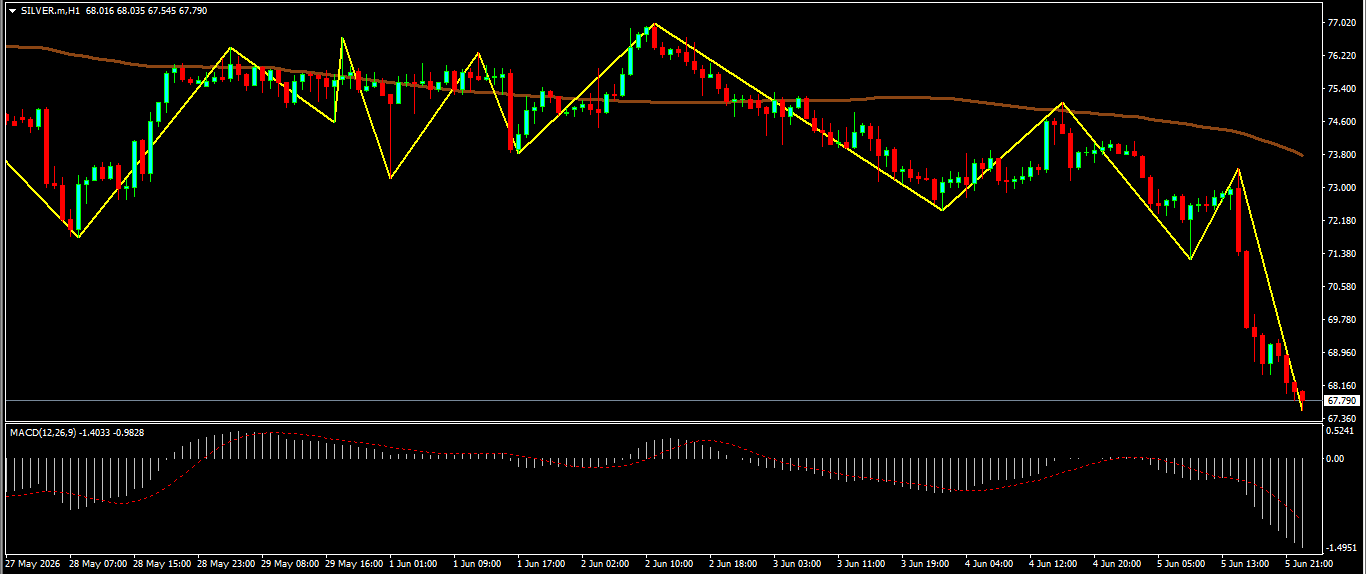The image size is (1366, 574).
Task: Click price scale label 73.800
Action: click(x=1341, y=155)
